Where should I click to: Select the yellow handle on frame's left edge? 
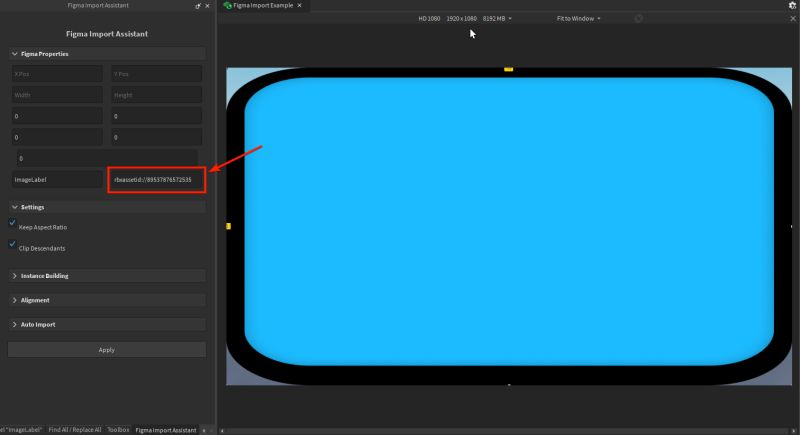pyautogui.click(x=229, y=226)
